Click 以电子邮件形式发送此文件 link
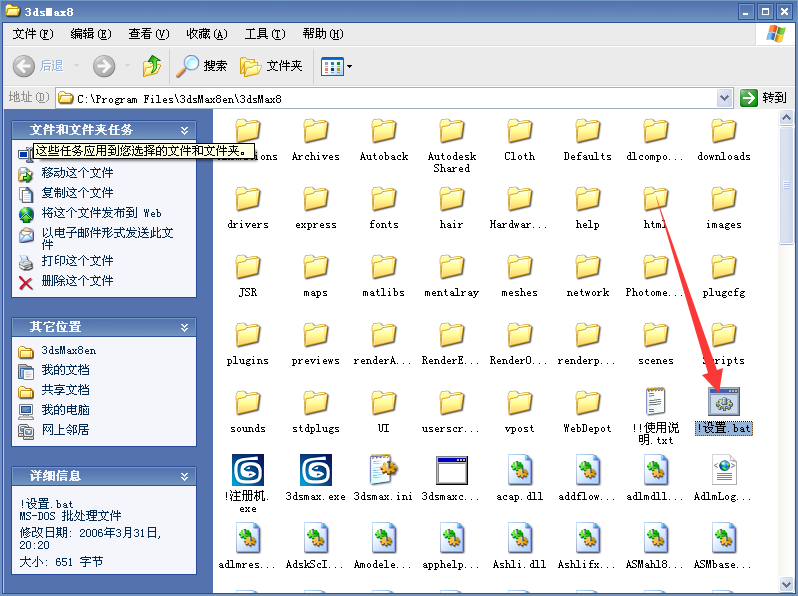This screenshot has width=798, height=596. pyautogui.click(x=107, y=238)
